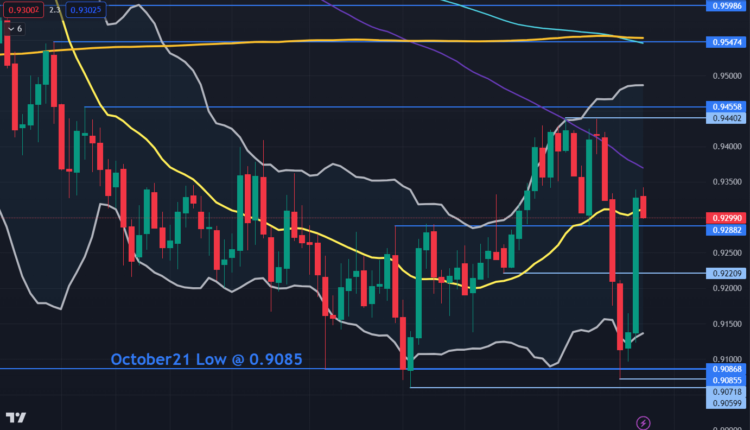Select the 0.95474 price level label
Viewport: 750px width, 430px height.
coord(725,42)
